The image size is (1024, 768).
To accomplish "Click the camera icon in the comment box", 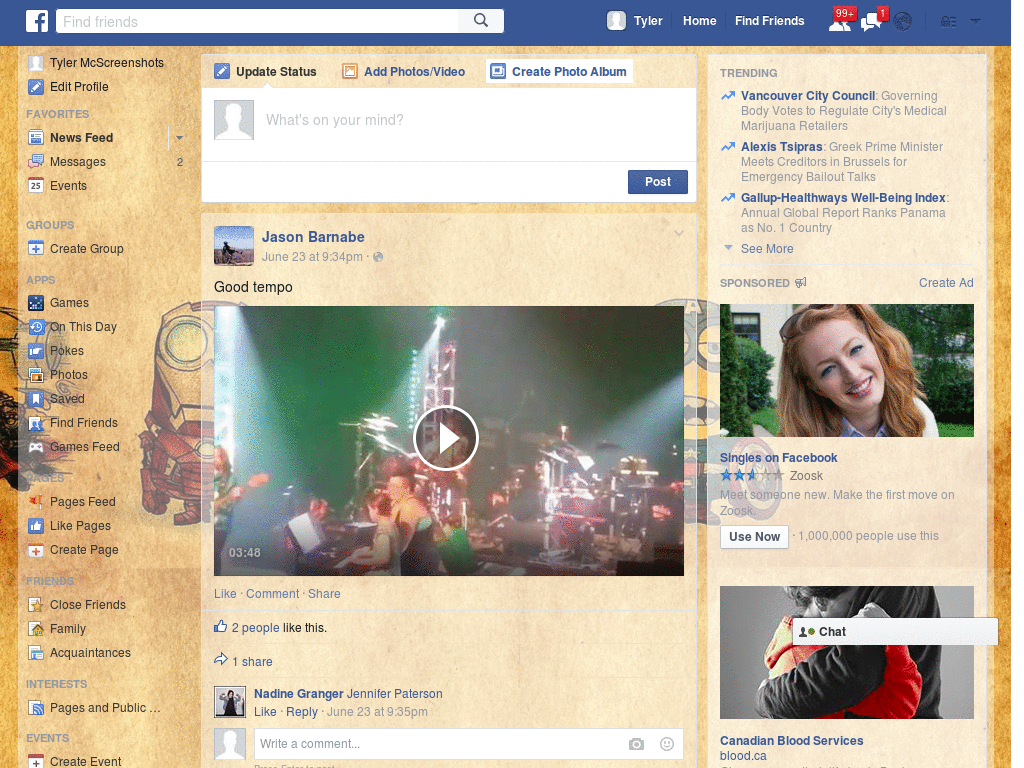I will [x=636, y=744].
